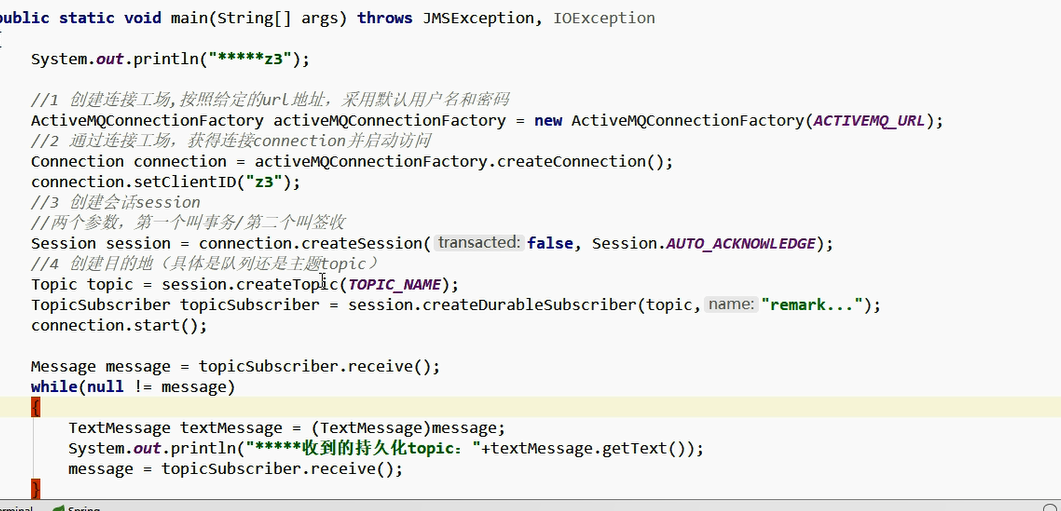Click the comment line starting with //1

pos(270,100)
